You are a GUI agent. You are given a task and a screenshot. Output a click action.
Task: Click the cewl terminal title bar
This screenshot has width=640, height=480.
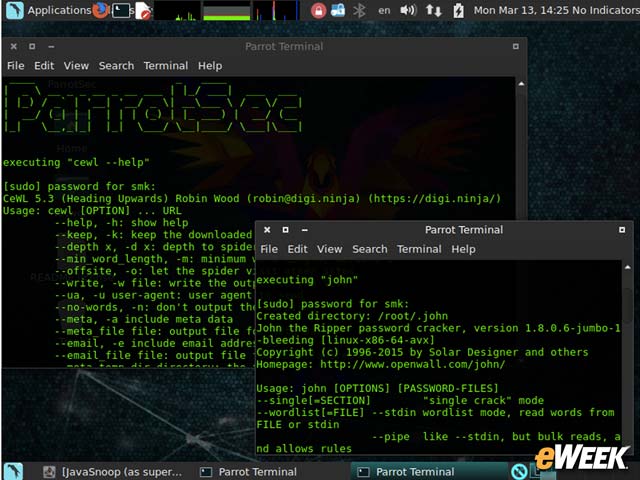pos(284,47)
